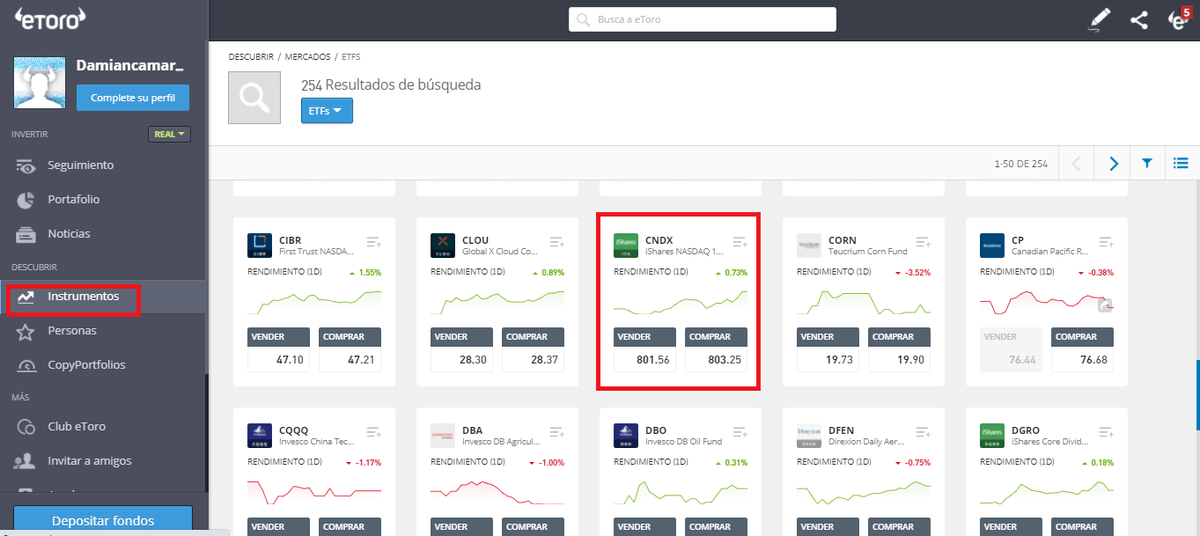Click the previous page arrow
Viewport: 1200px width, 536px height.
tap(1076, 163)
